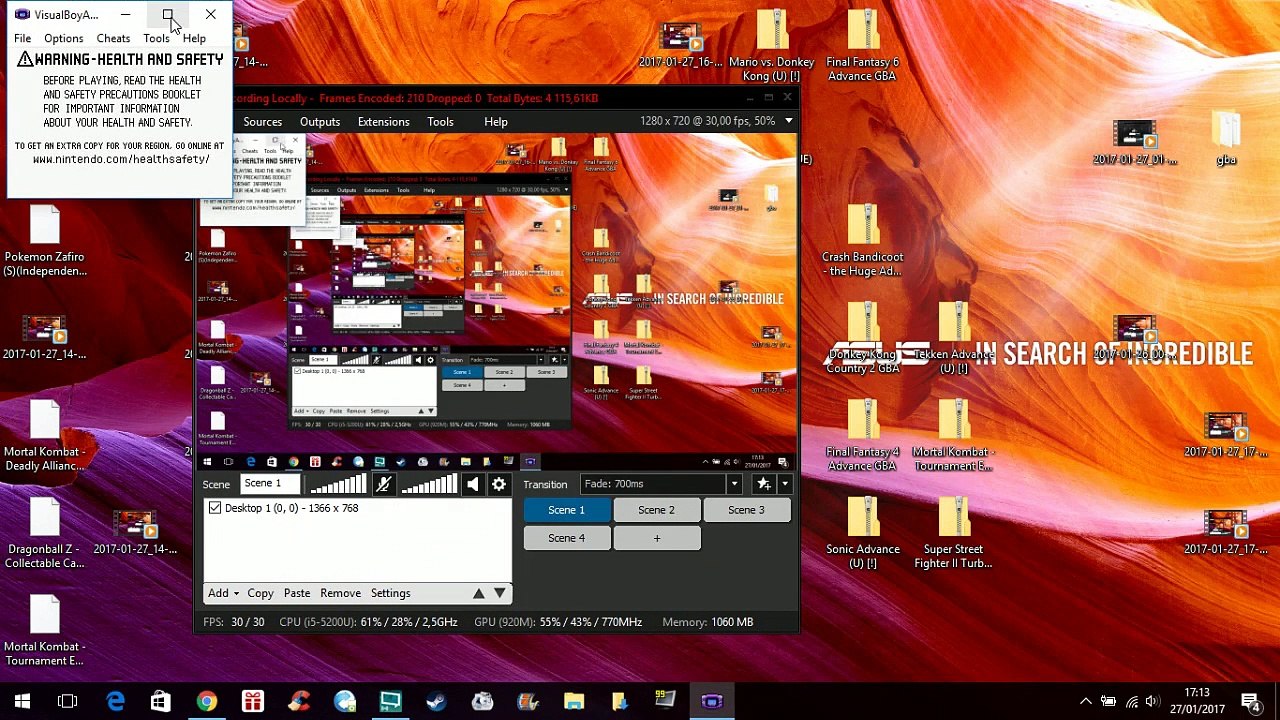The width and height of the screenshot is (1280, 720).
Task: Select the Final Fantasy 6 Advance GBA archive
Action: point(862,47)
